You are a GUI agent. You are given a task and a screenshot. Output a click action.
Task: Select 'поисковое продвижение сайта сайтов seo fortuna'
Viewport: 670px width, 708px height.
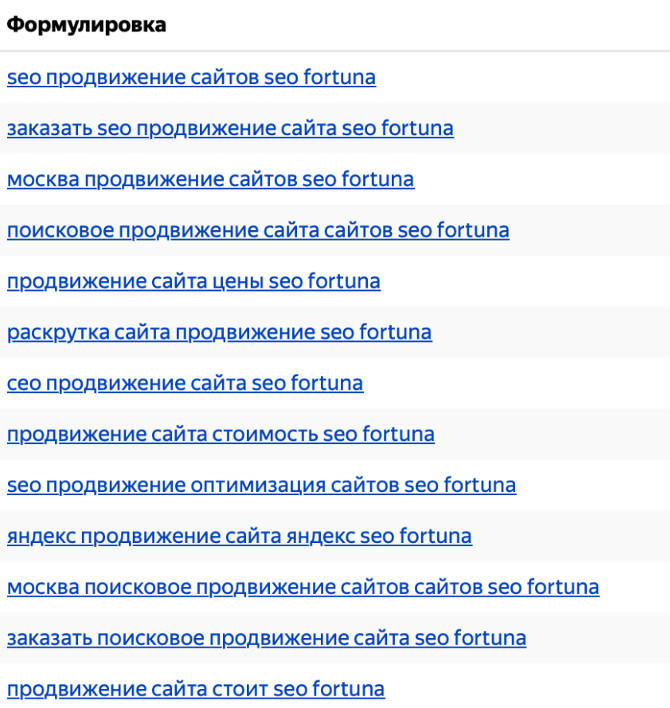pos(258,230)
